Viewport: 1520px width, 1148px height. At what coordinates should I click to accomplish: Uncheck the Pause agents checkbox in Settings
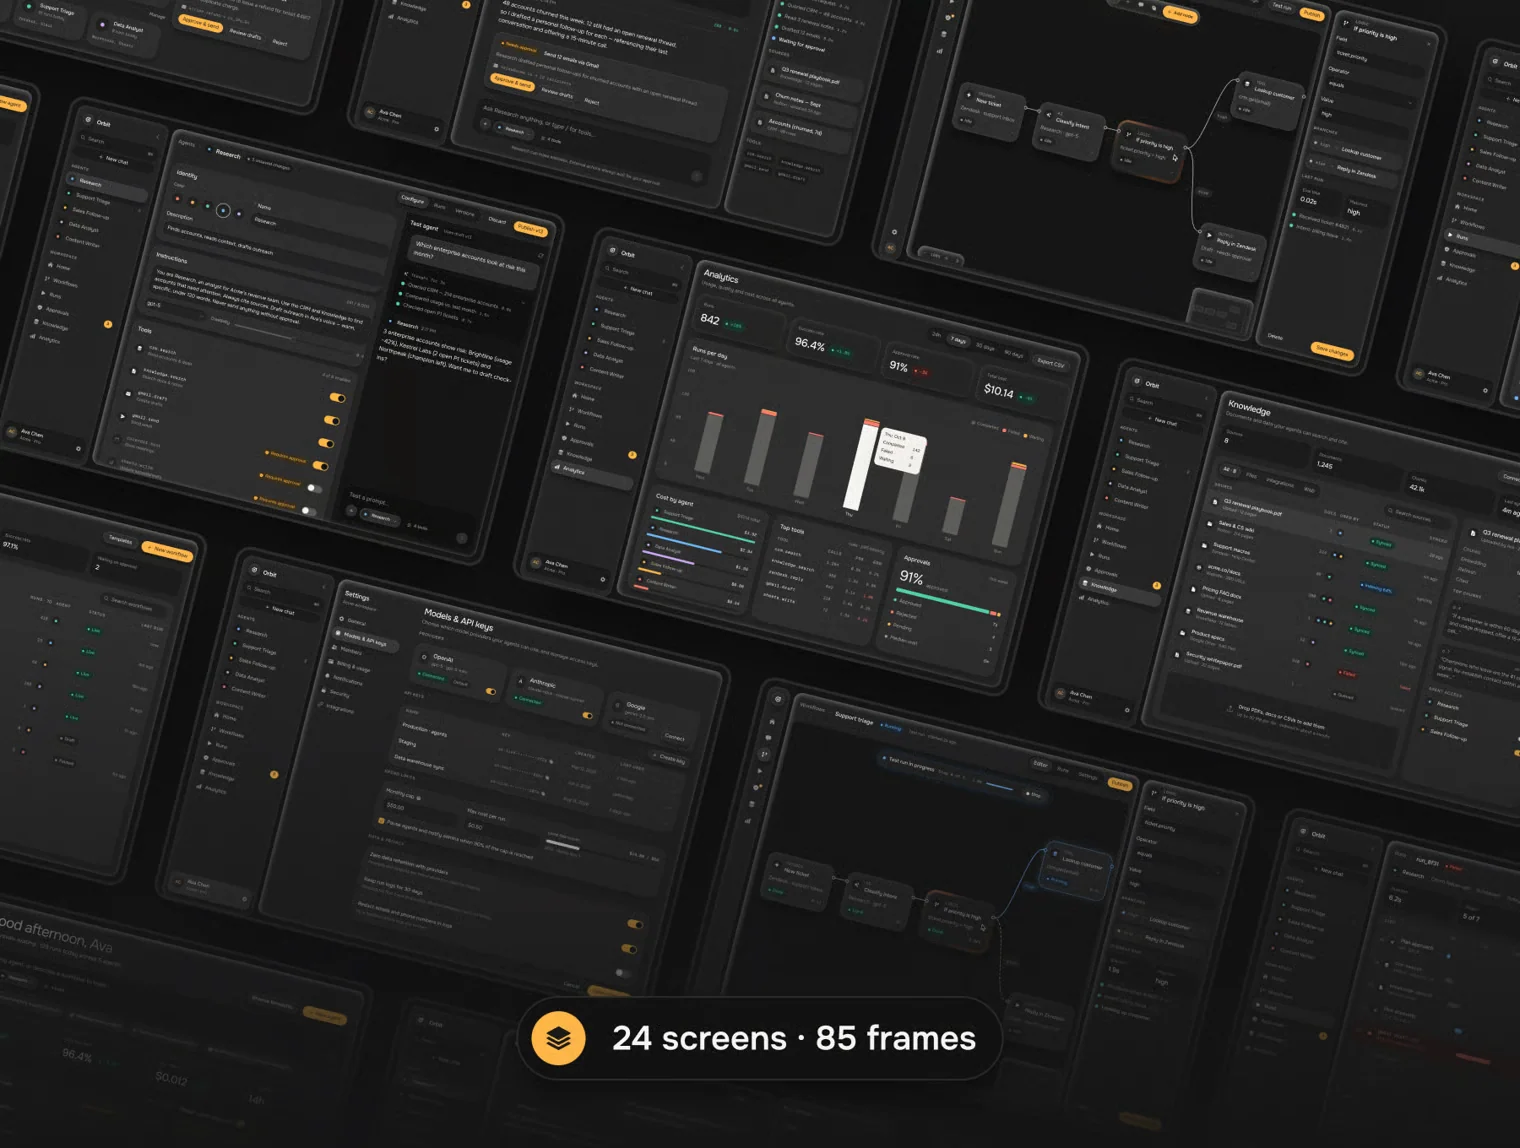click(x=381, y=821)
